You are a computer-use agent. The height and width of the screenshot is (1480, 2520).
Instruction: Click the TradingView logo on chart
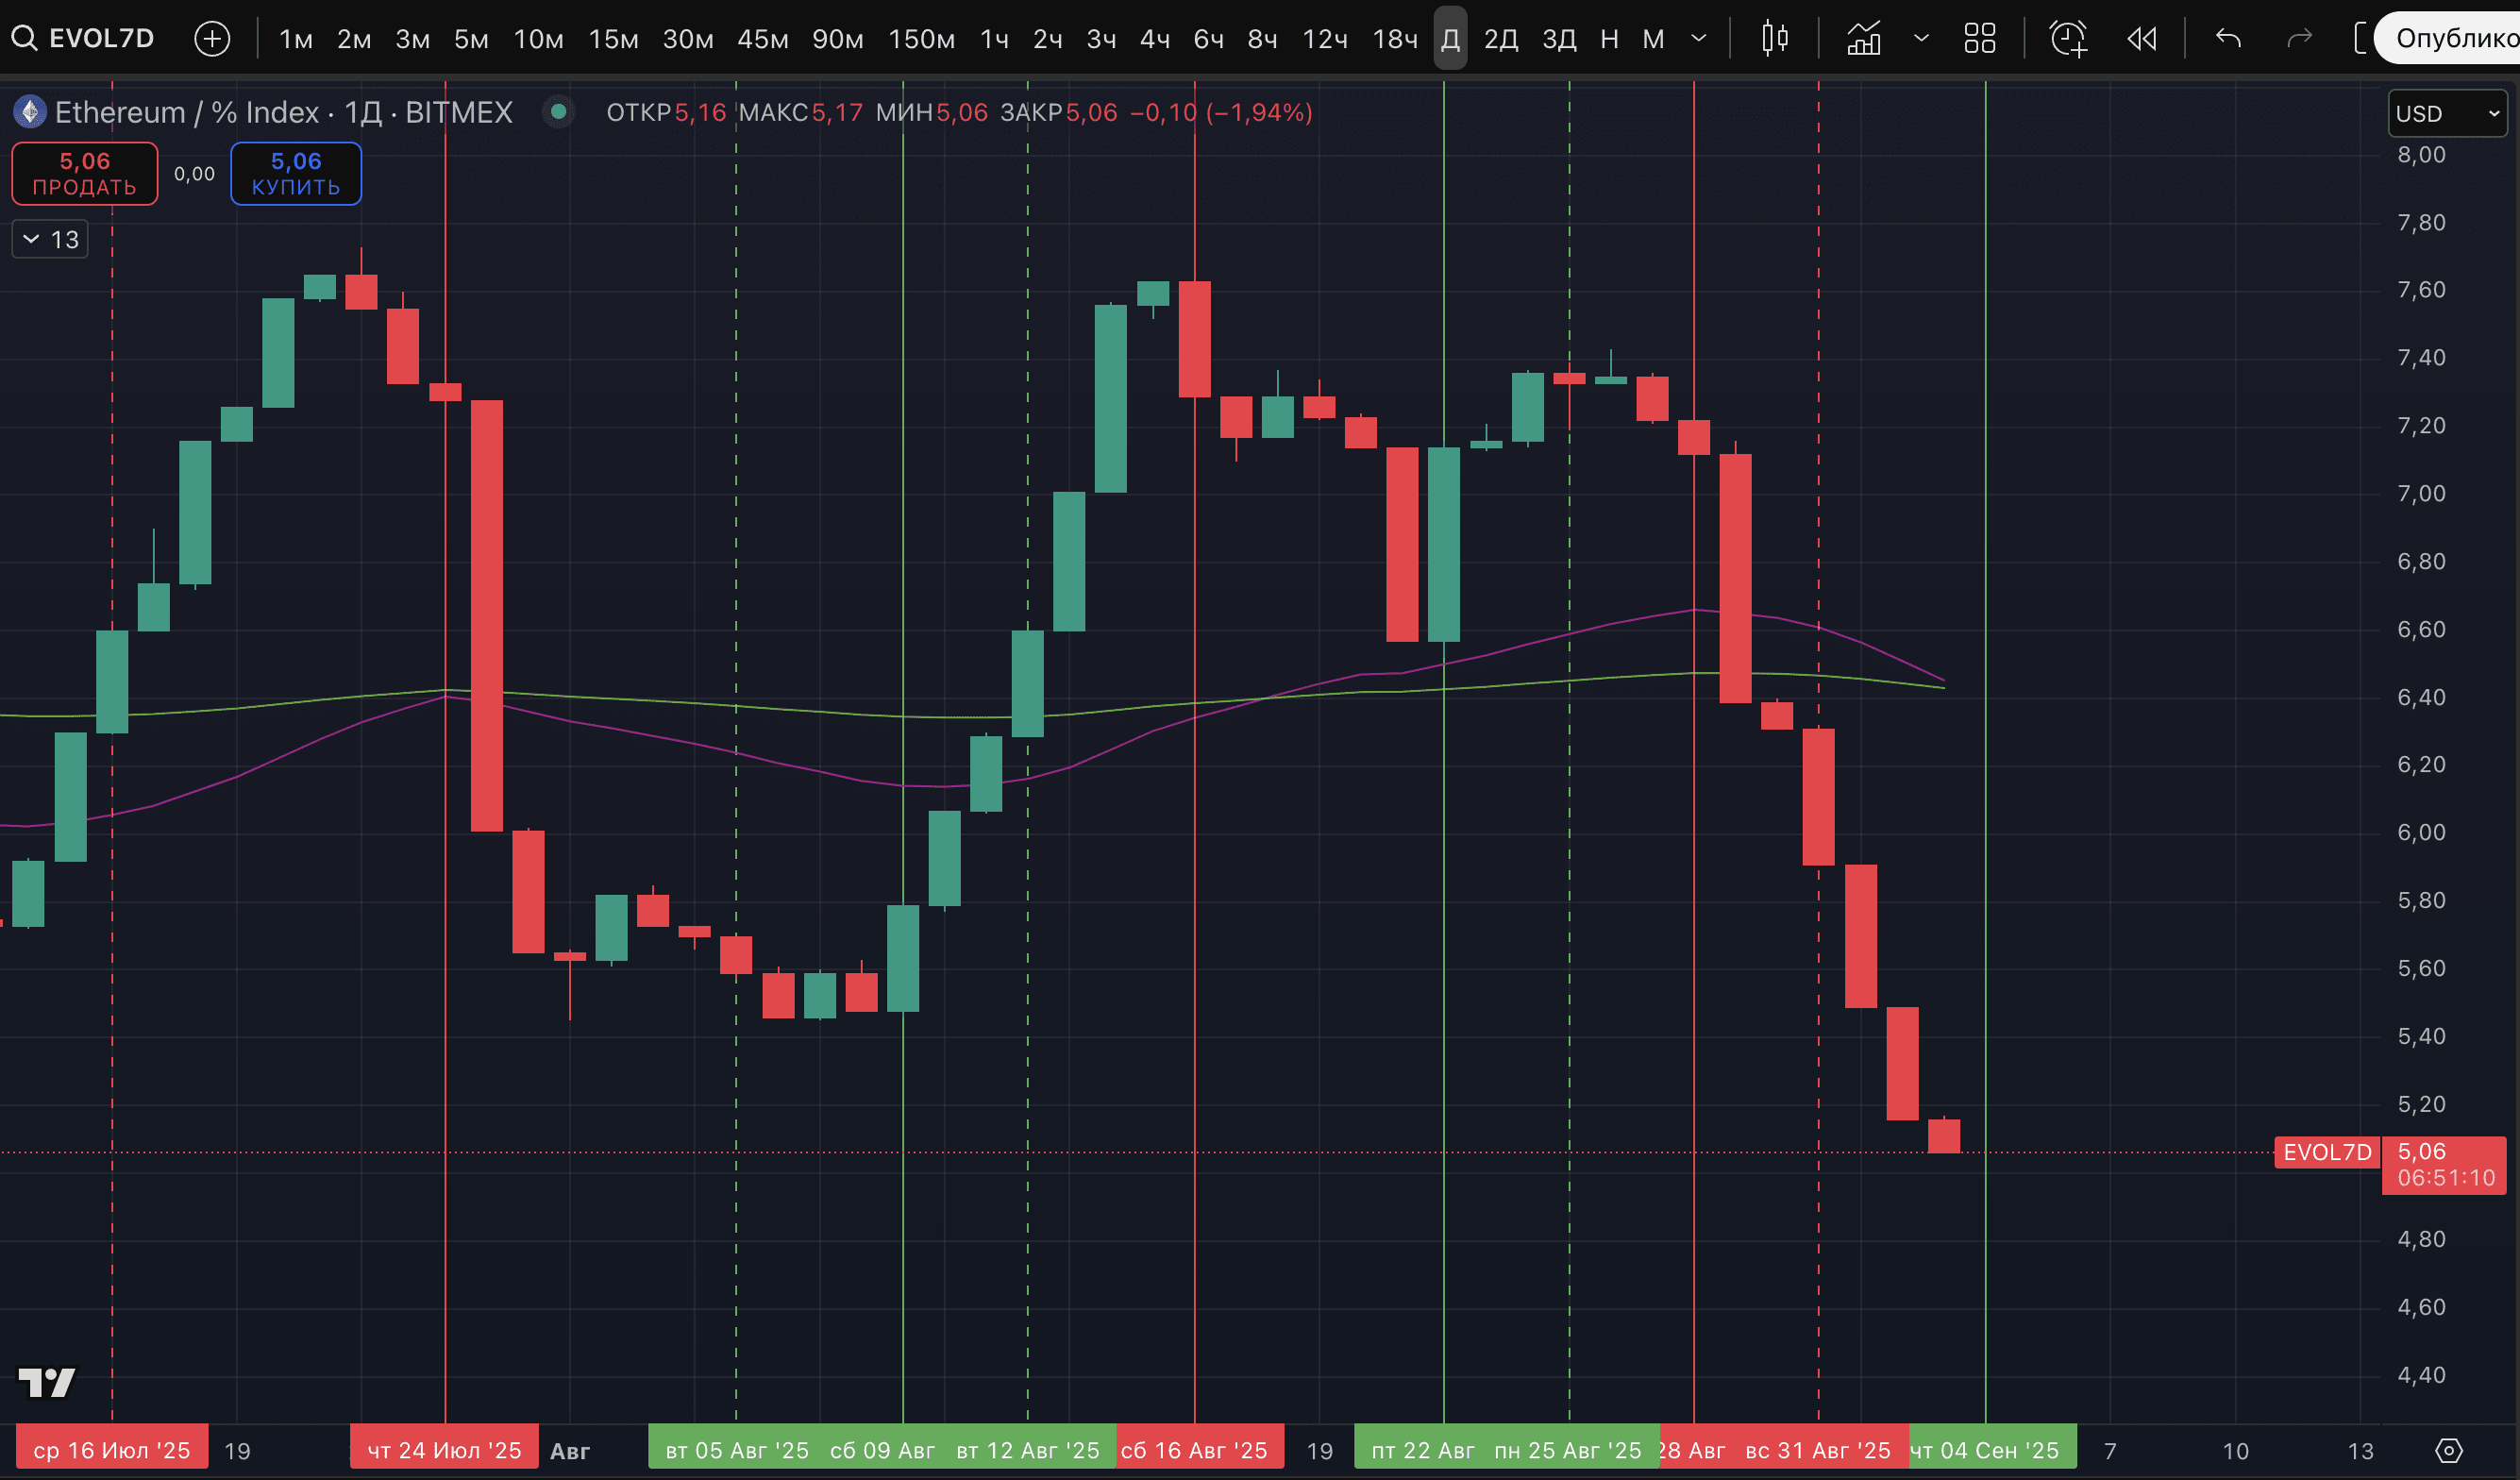47,1383
